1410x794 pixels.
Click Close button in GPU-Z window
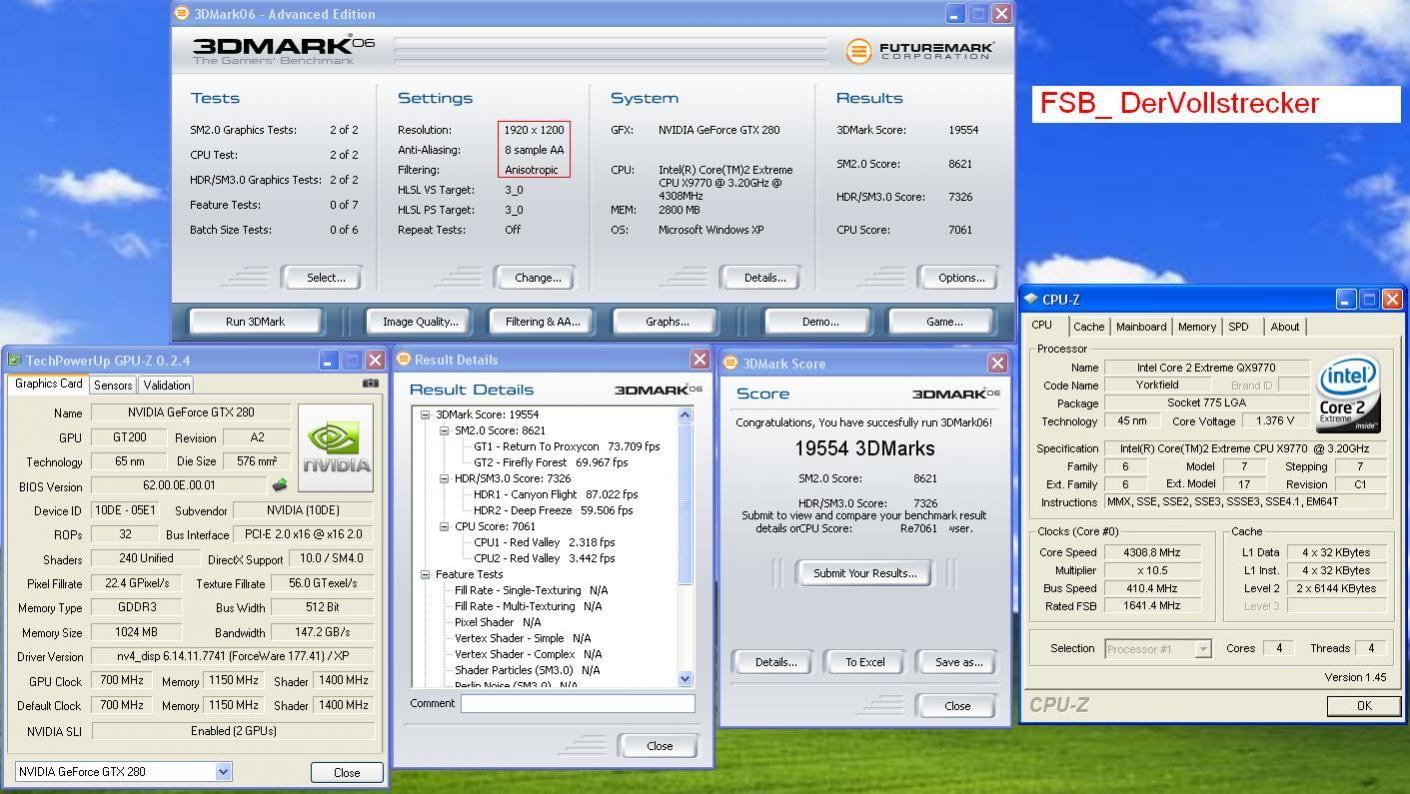pos(347,772)
